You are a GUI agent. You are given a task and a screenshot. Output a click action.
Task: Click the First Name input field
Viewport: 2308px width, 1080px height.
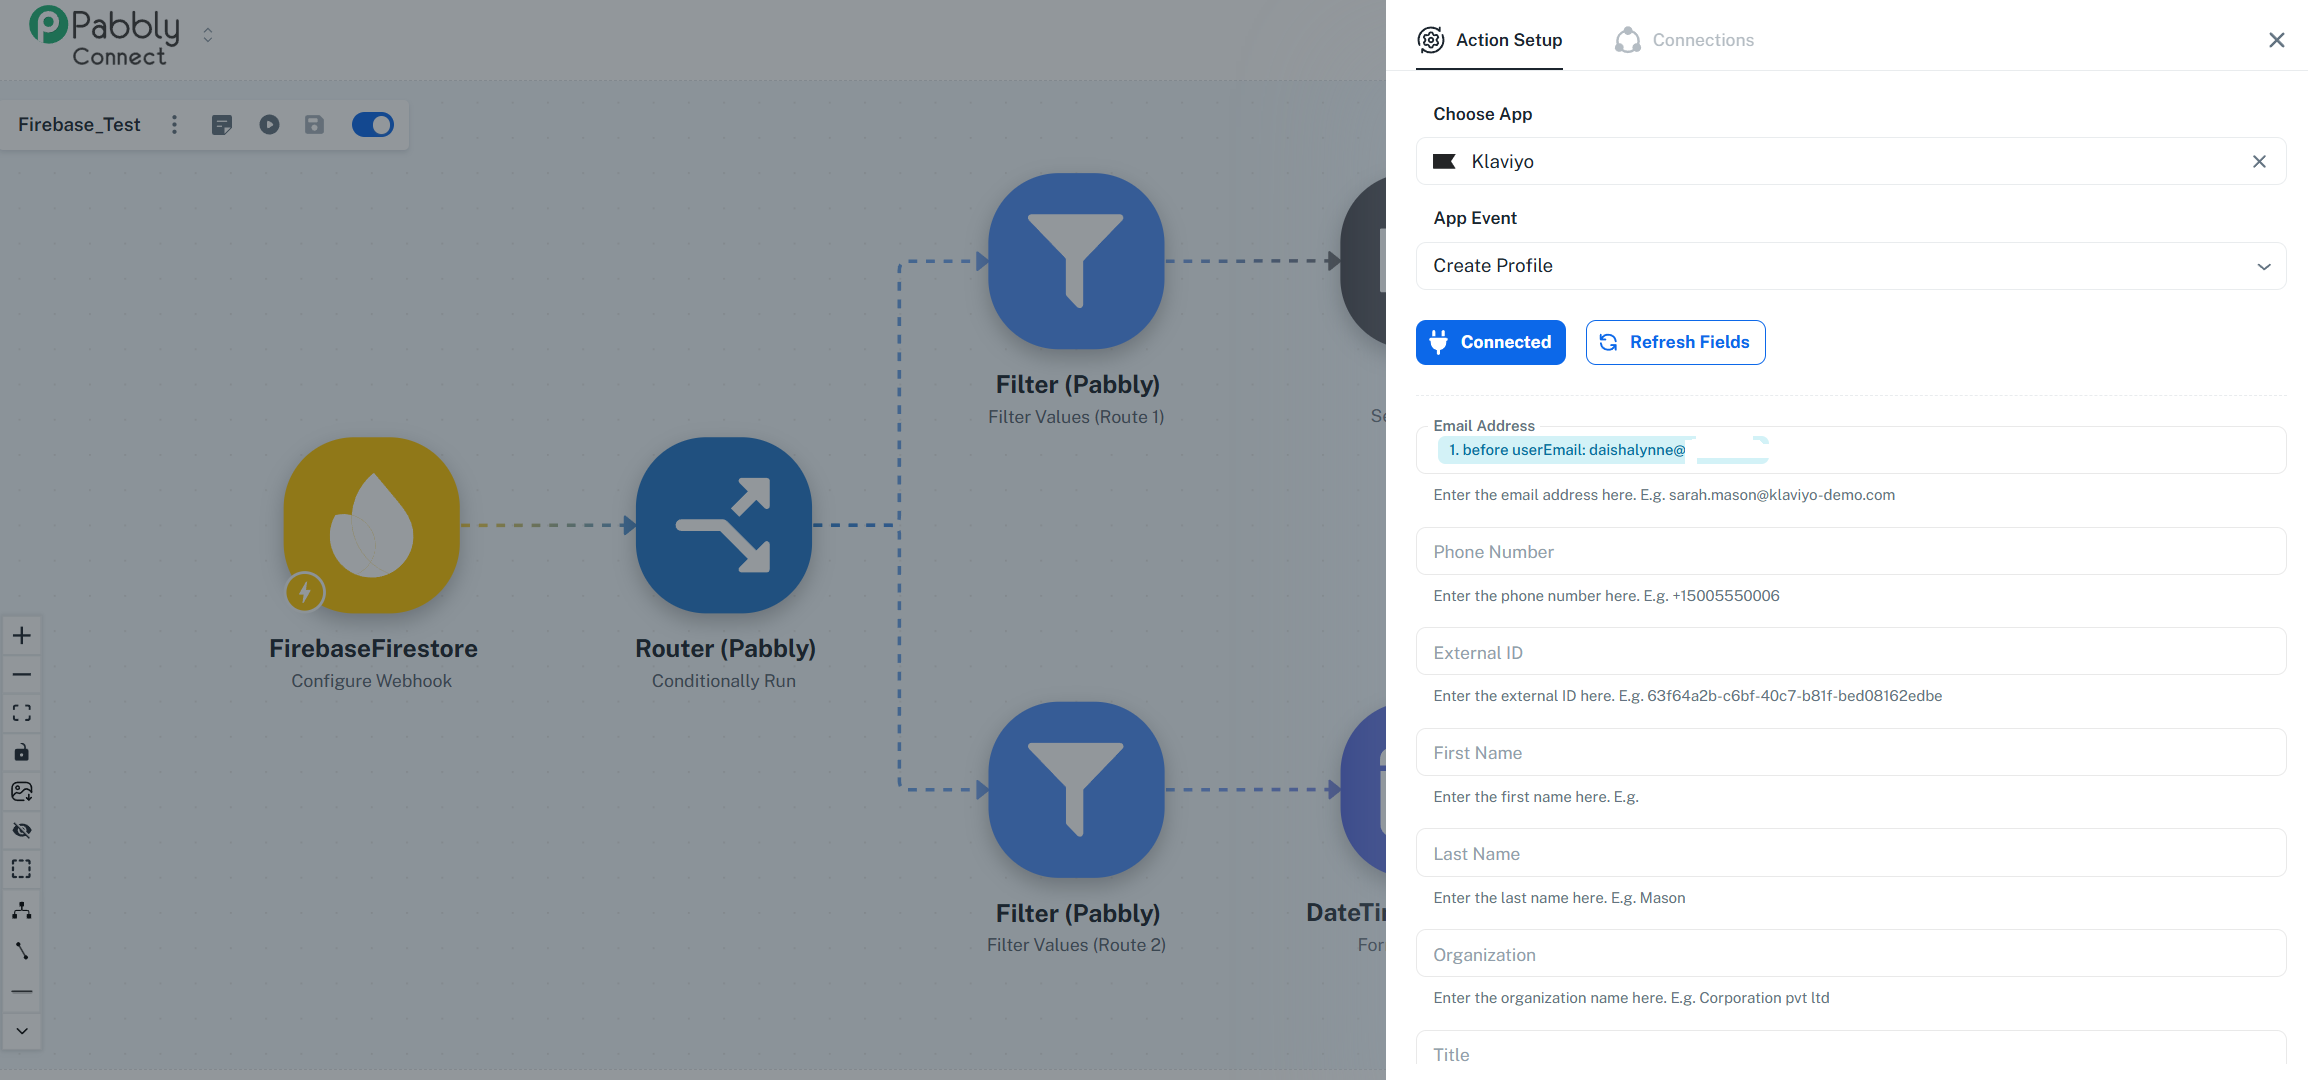(x=1851, y=752)
